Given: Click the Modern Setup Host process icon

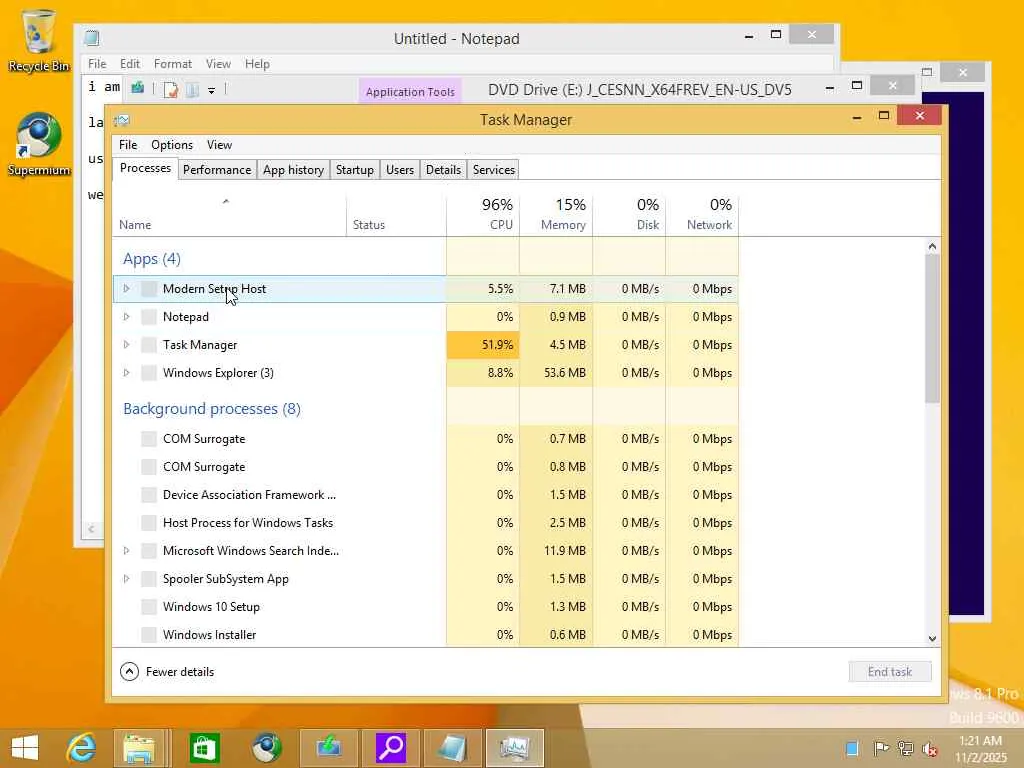Looking at the screenshot, I should pyautogui.click(x=149, y=289).
